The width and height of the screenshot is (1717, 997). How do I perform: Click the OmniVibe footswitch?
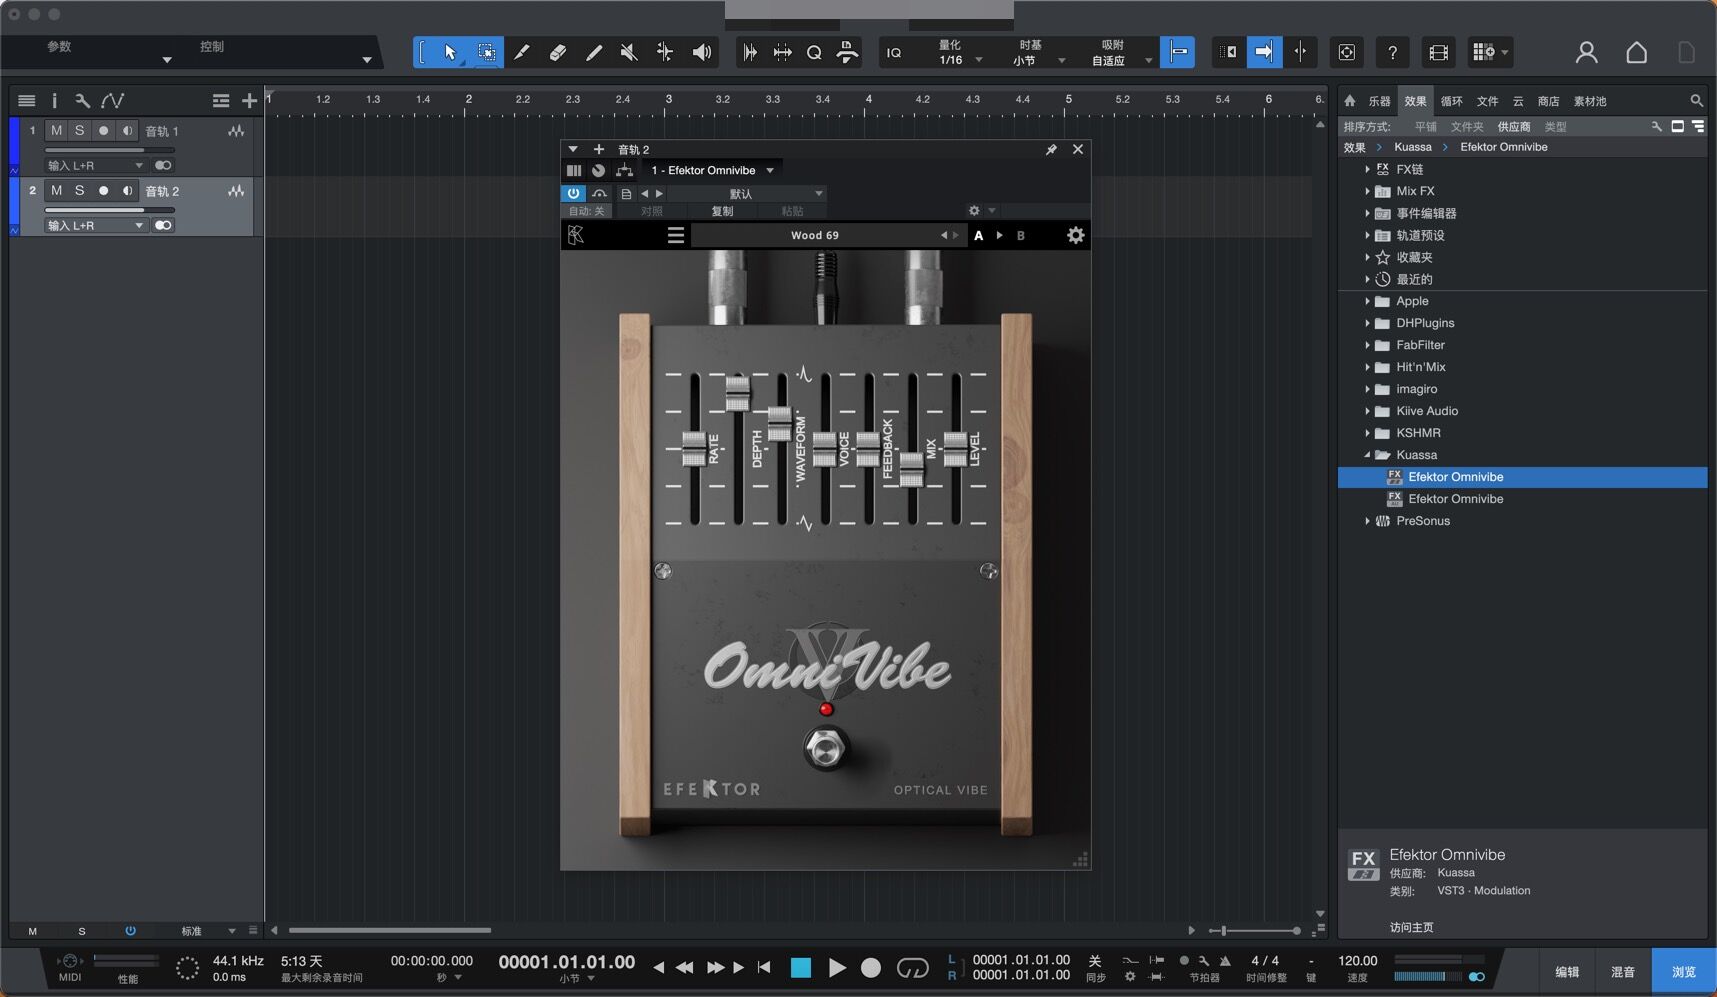click(825, 748)
